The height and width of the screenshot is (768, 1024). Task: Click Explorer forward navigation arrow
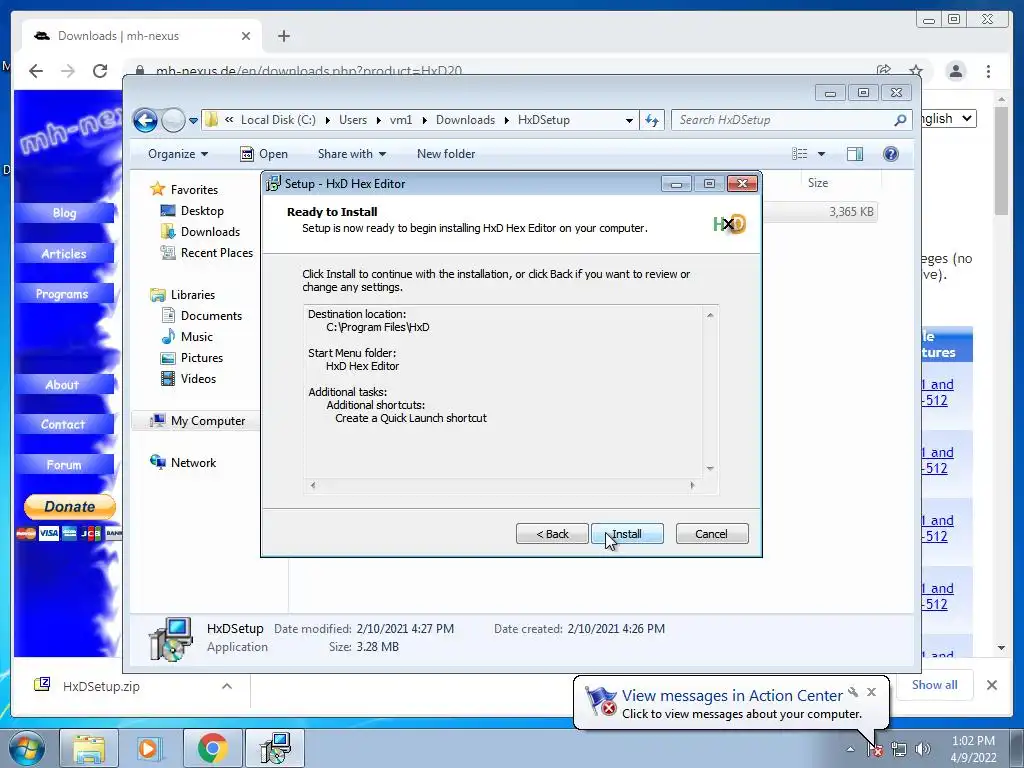pyautogui.click(x=173, y=120)
